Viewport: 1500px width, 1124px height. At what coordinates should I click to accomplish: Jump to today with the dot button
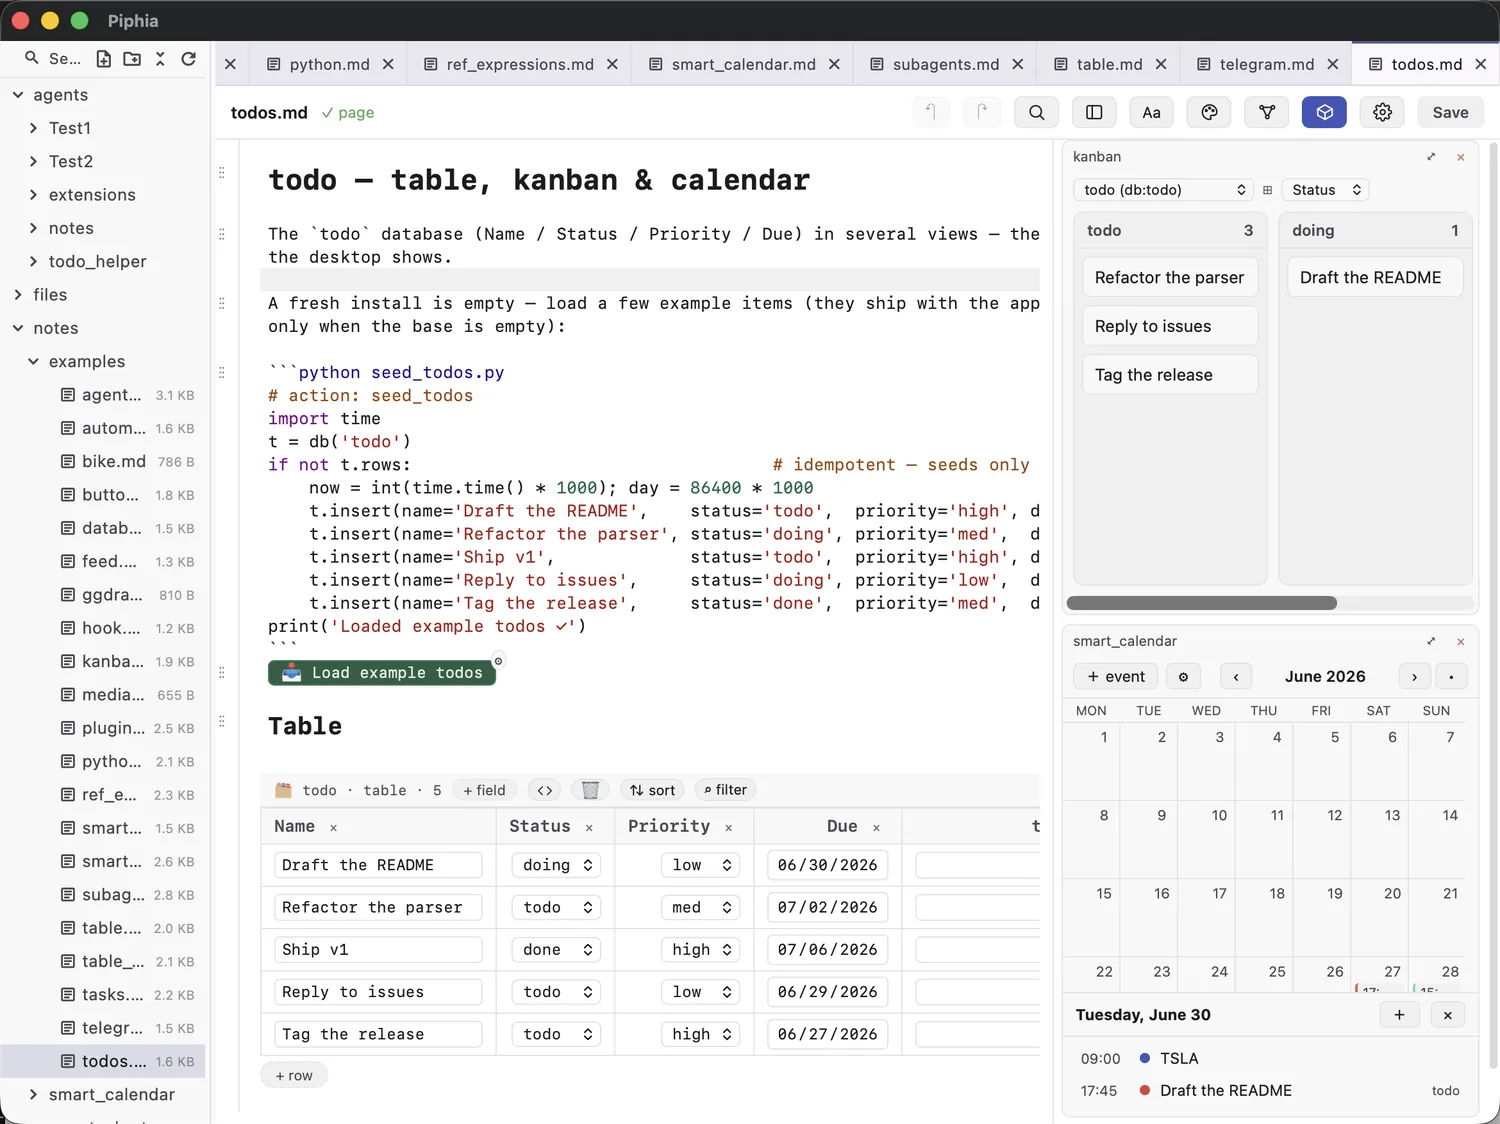[1451, 677]
